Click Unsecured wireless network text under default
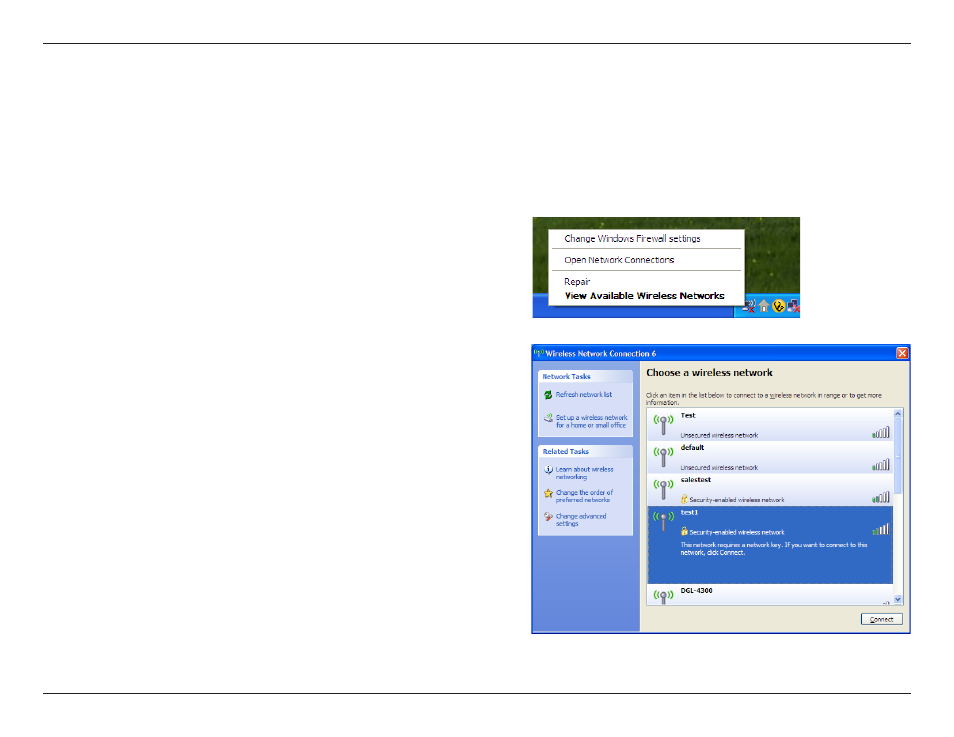Image resolution: width=954 pixels, height=737 pixels. [x=719, y=468]
